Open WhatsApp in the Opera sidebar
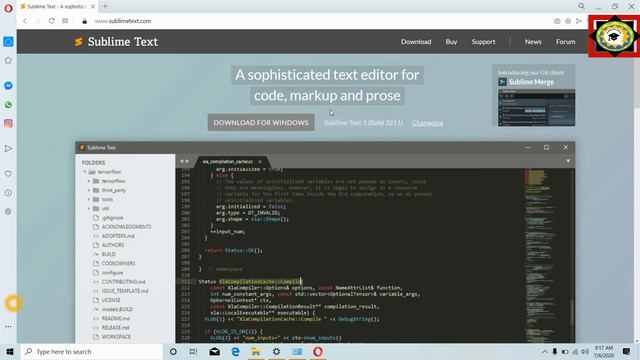Viewport: 640px width, 360px height. click(x=8, y=105)
